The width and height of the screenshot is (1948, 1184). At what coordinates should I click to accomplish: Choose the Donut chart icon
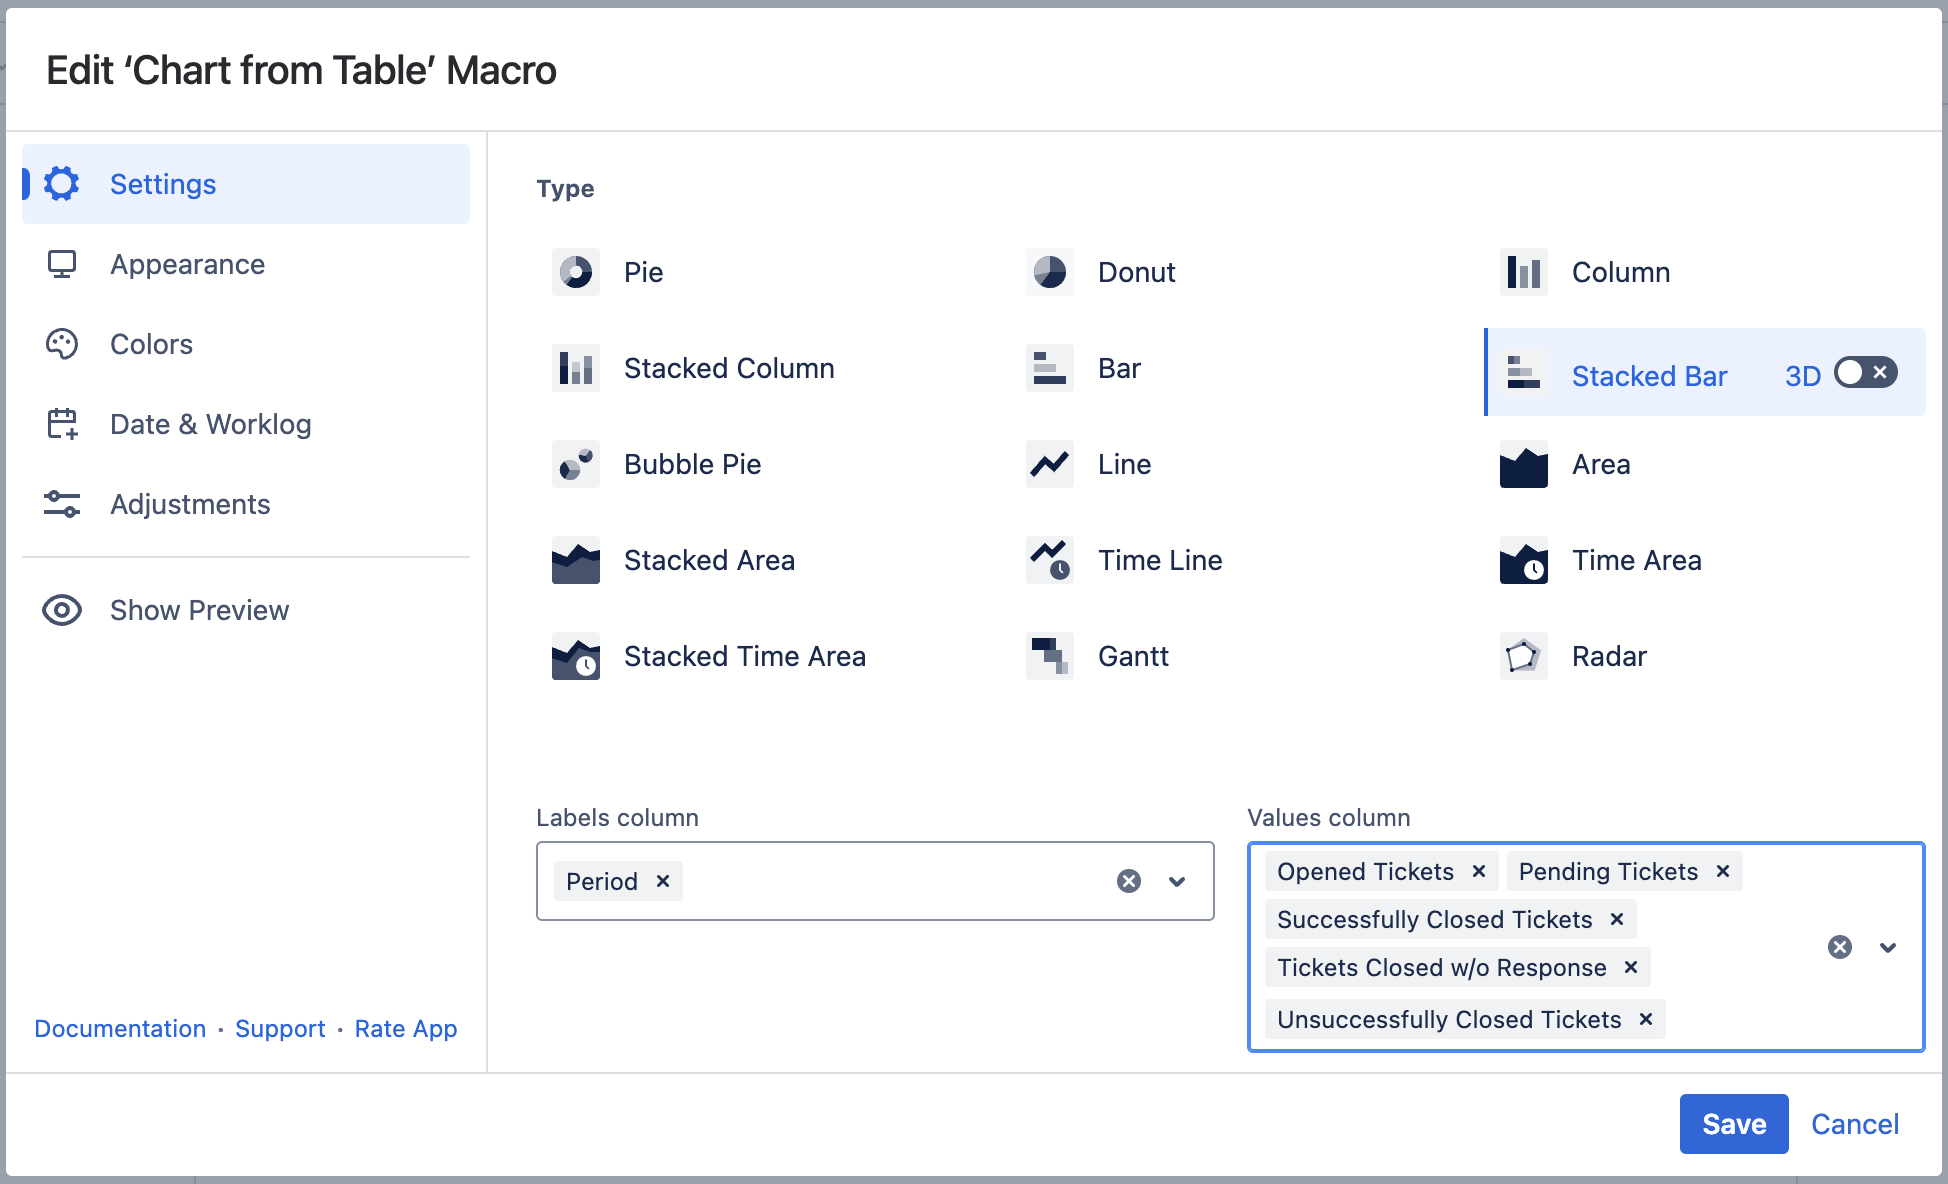pyautogui.click(x=1049, y=272)
